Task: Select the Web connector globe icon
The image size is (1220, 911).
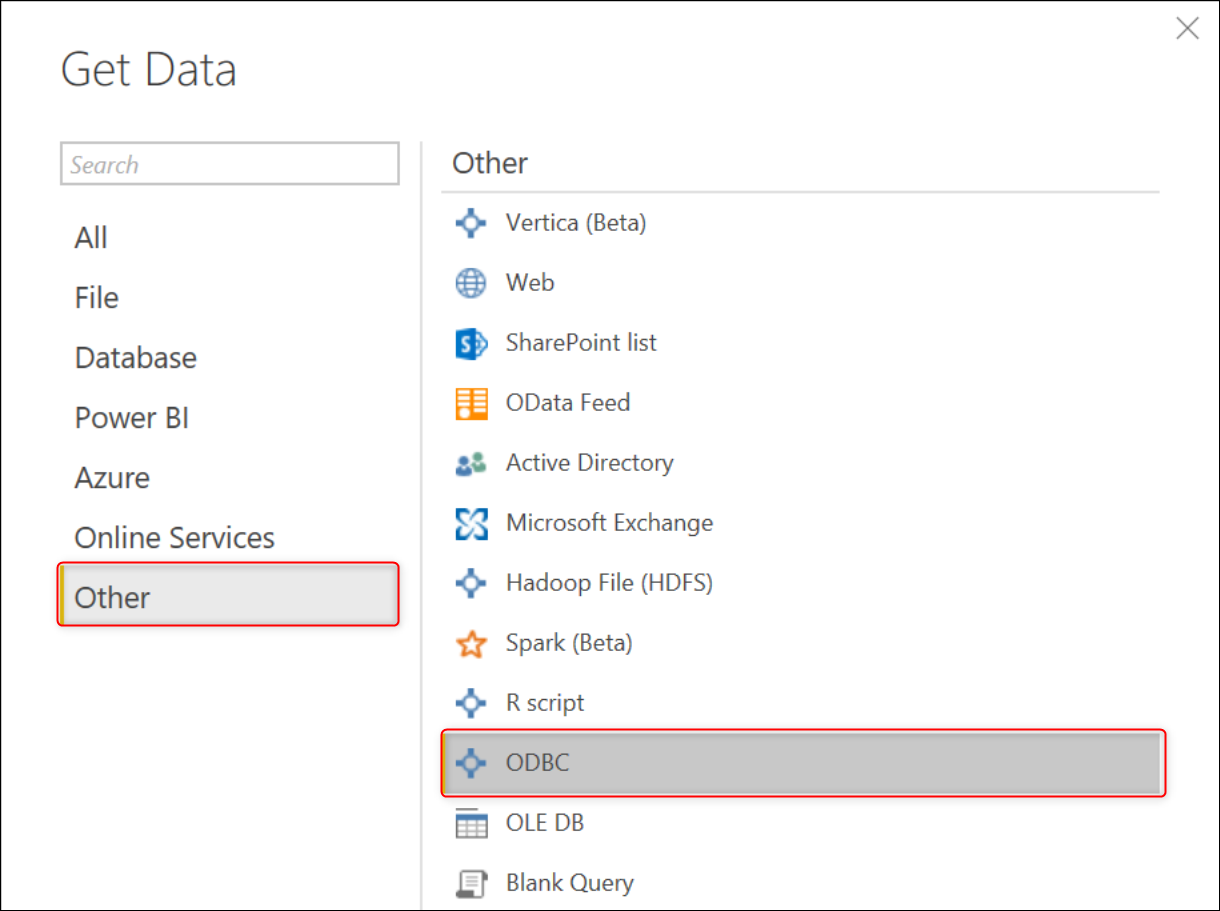Action: 470,283
